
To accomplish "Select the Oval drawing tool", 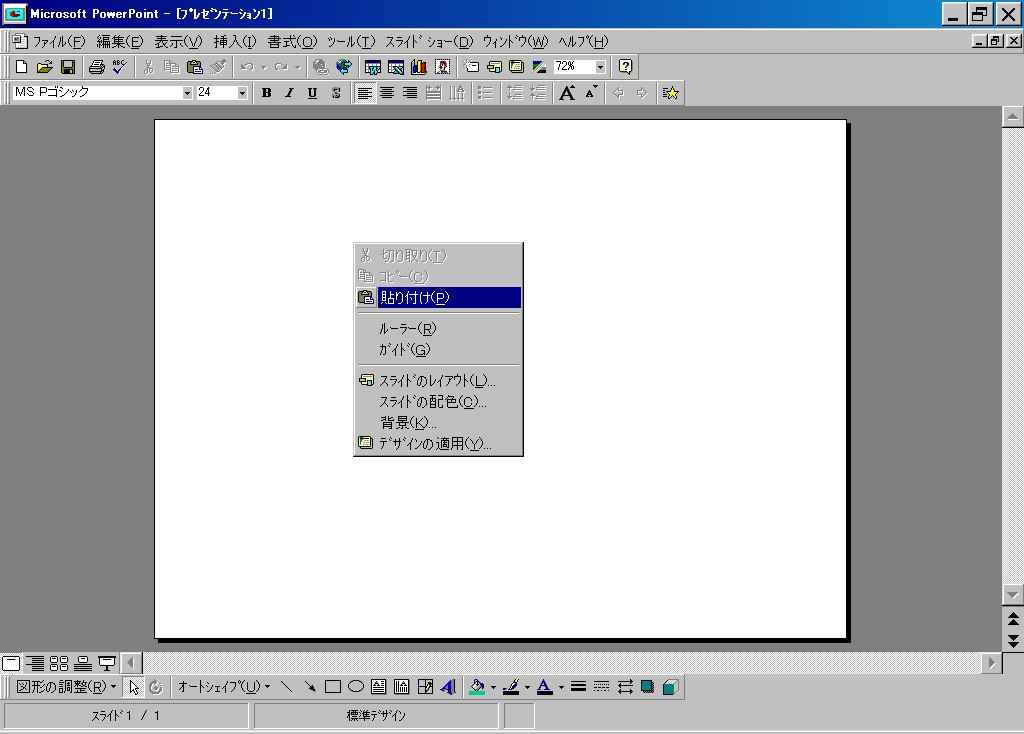I will [x=355, y=686].
